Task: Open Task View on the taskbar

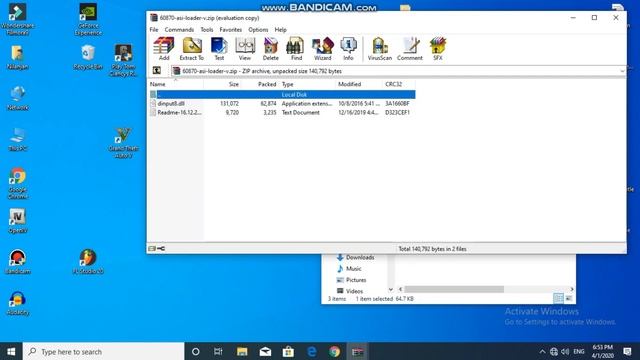Action: coord(218,351)
